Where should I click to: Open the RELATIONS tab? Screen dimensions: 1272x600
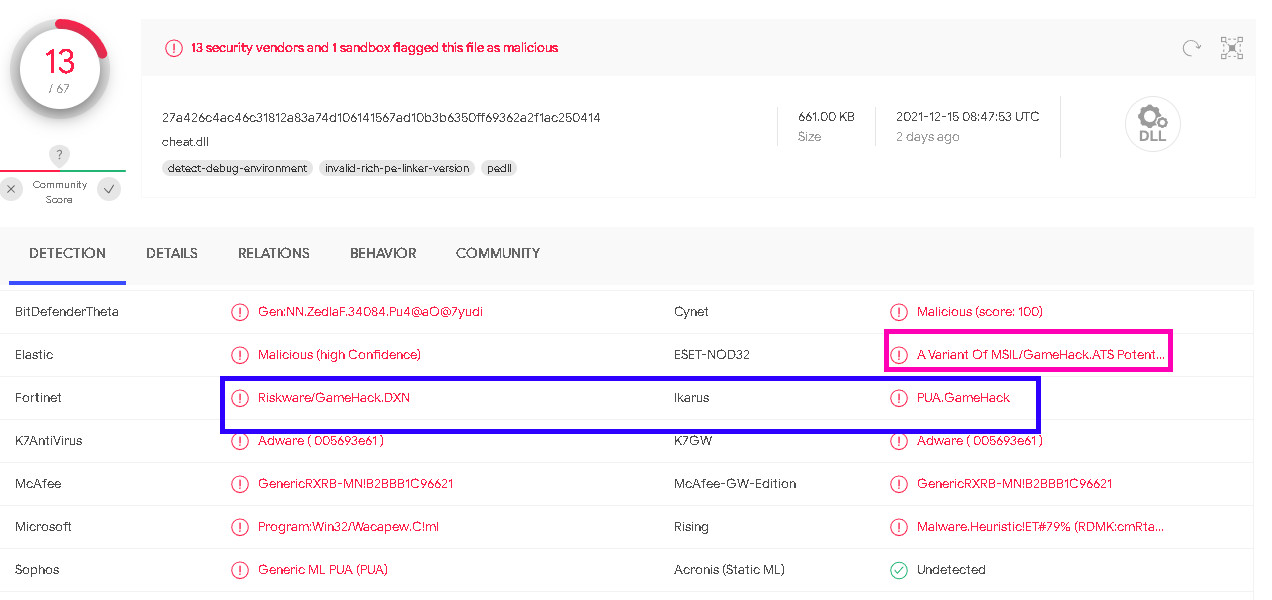pyautogui.click(x=274, y=254)
